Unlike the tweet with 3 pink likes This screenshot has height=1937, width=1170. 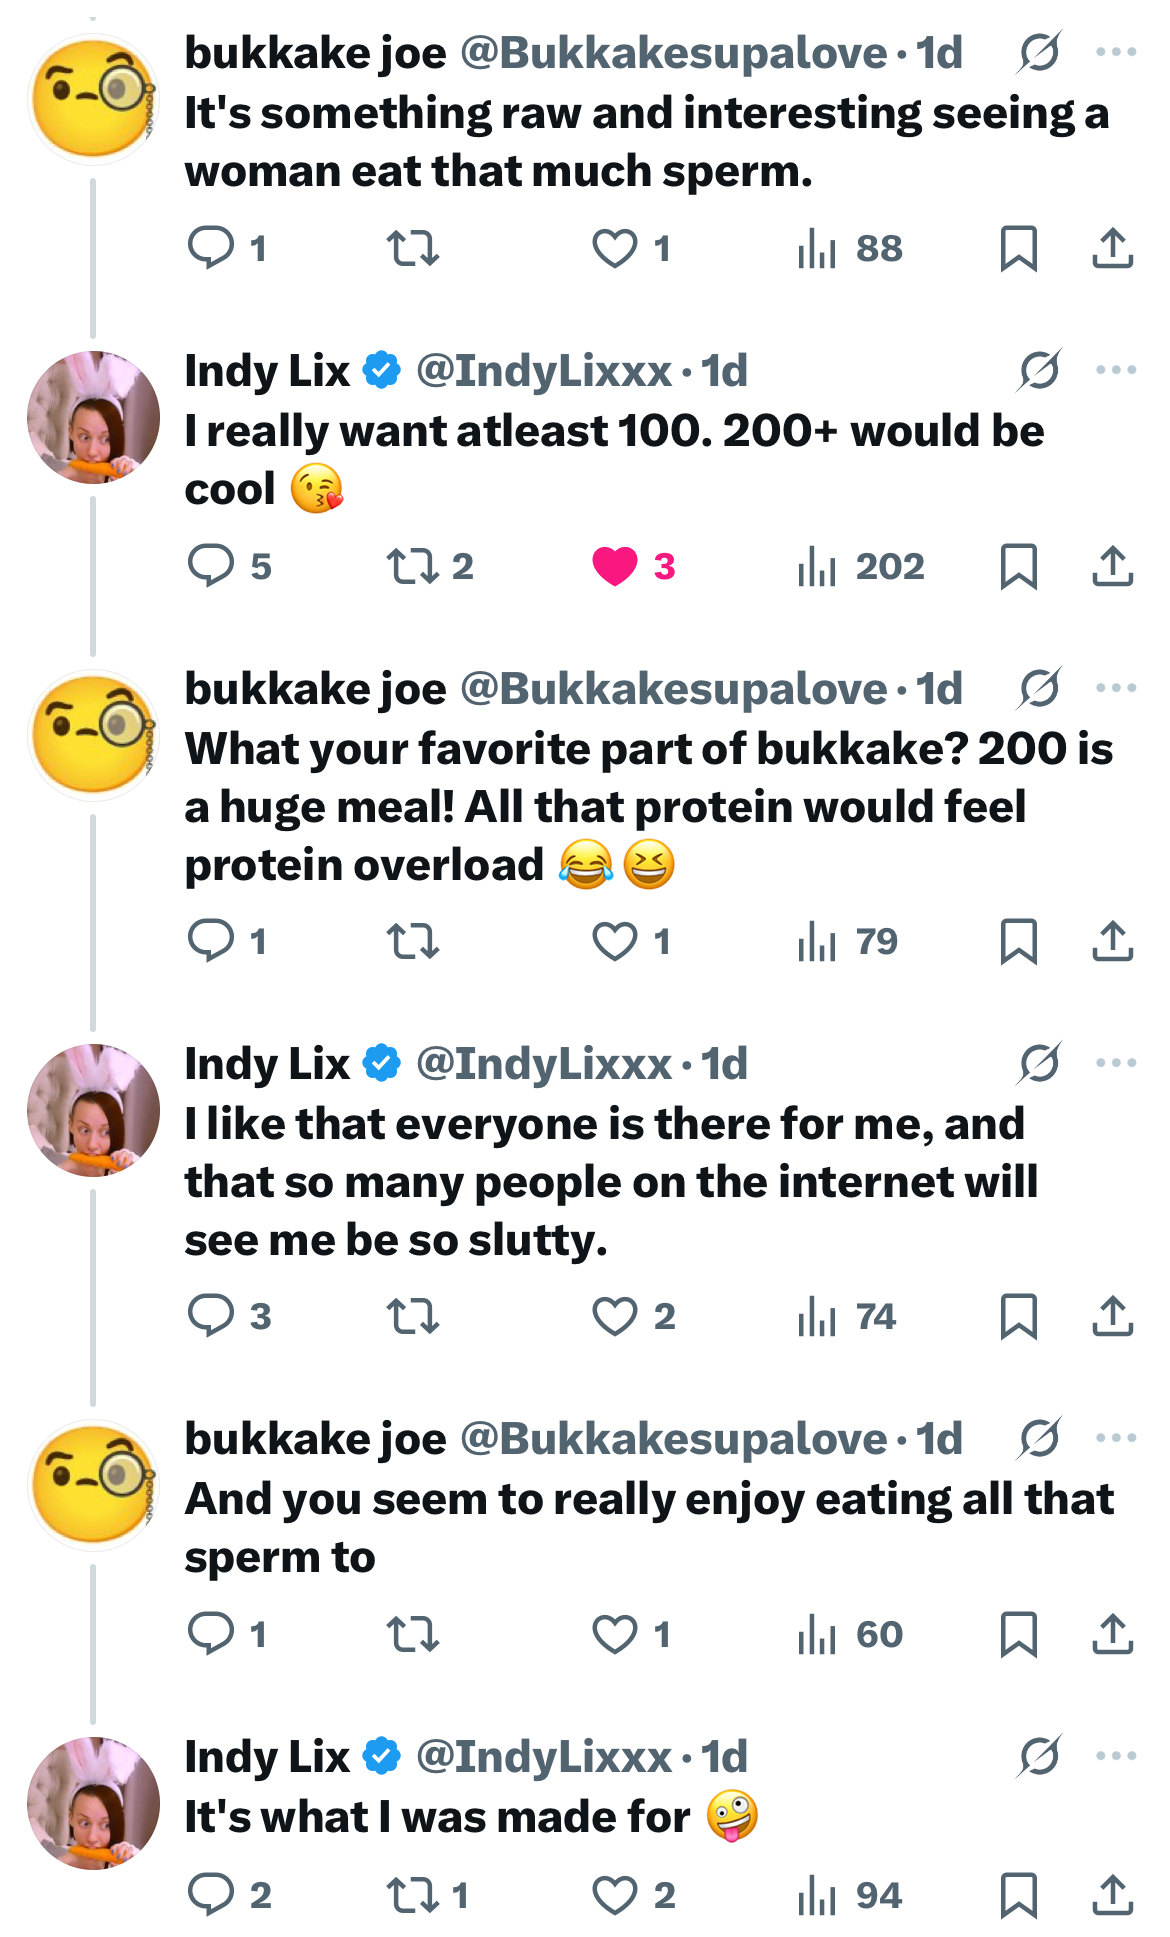(x=615, y=566)
